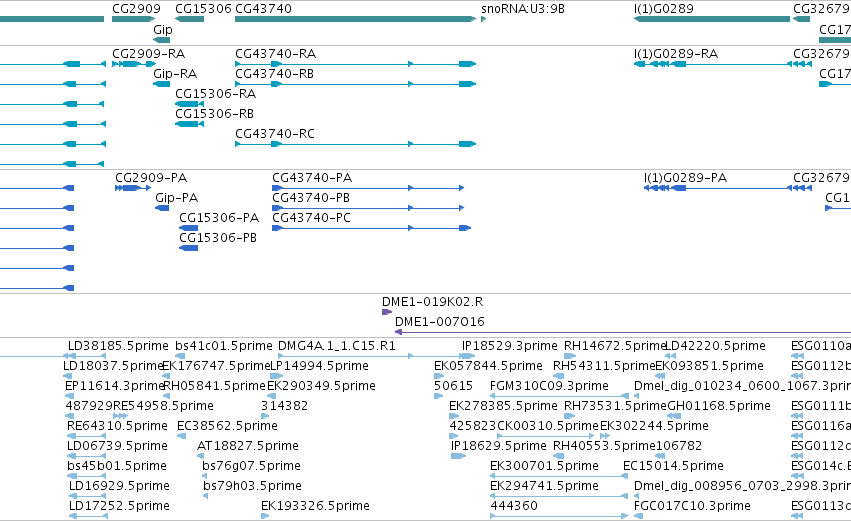This screenshot has width=851, height=521.
Task: Select the CG15306-PB protein label
Action: 218,238
